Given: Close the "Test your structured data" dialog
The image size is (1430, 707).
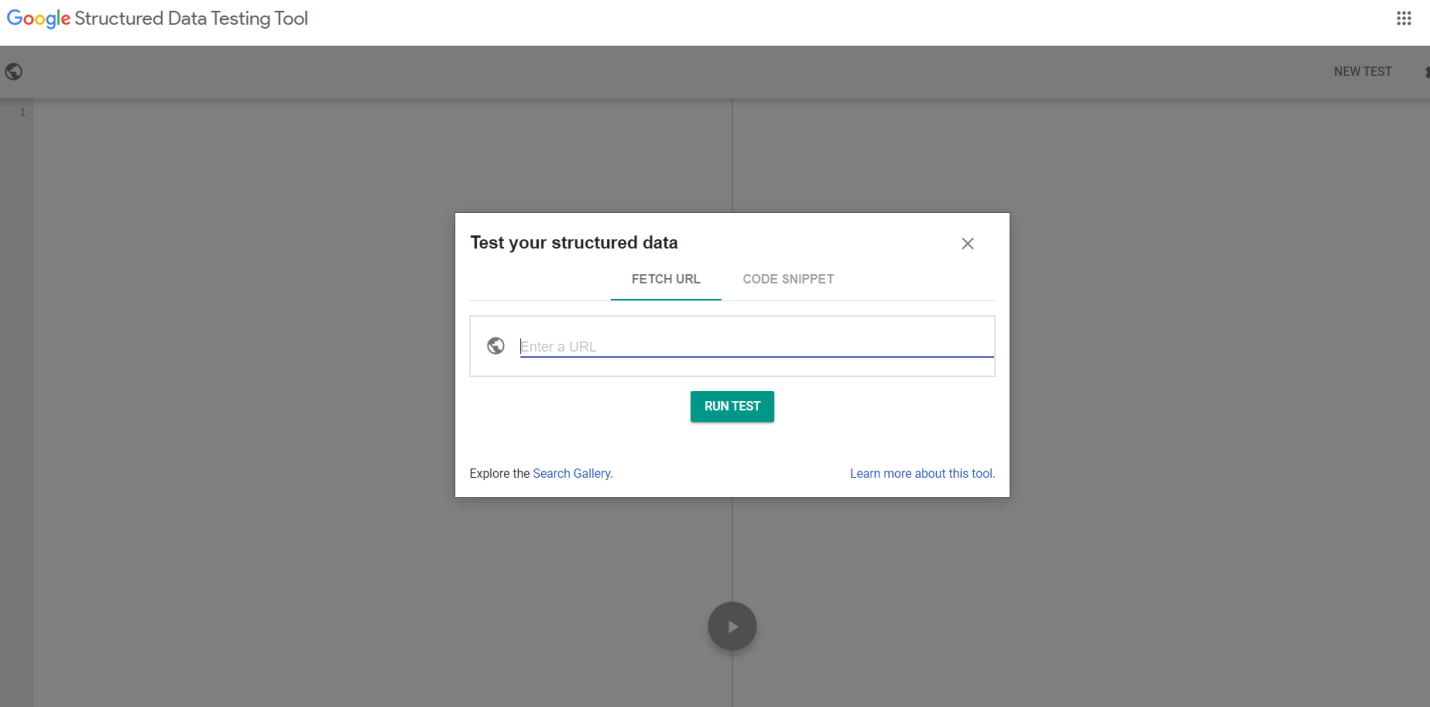Looking at the screenshot, I should pos(967,243).
